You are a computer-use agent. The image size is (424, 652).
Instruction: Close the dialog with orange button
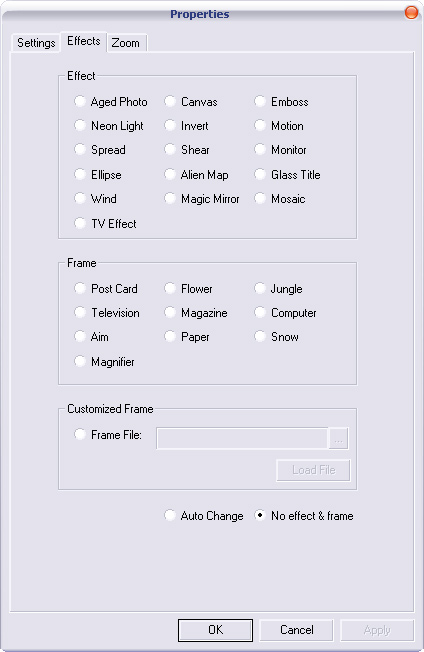pyautogui.click(x=411, y=12)
